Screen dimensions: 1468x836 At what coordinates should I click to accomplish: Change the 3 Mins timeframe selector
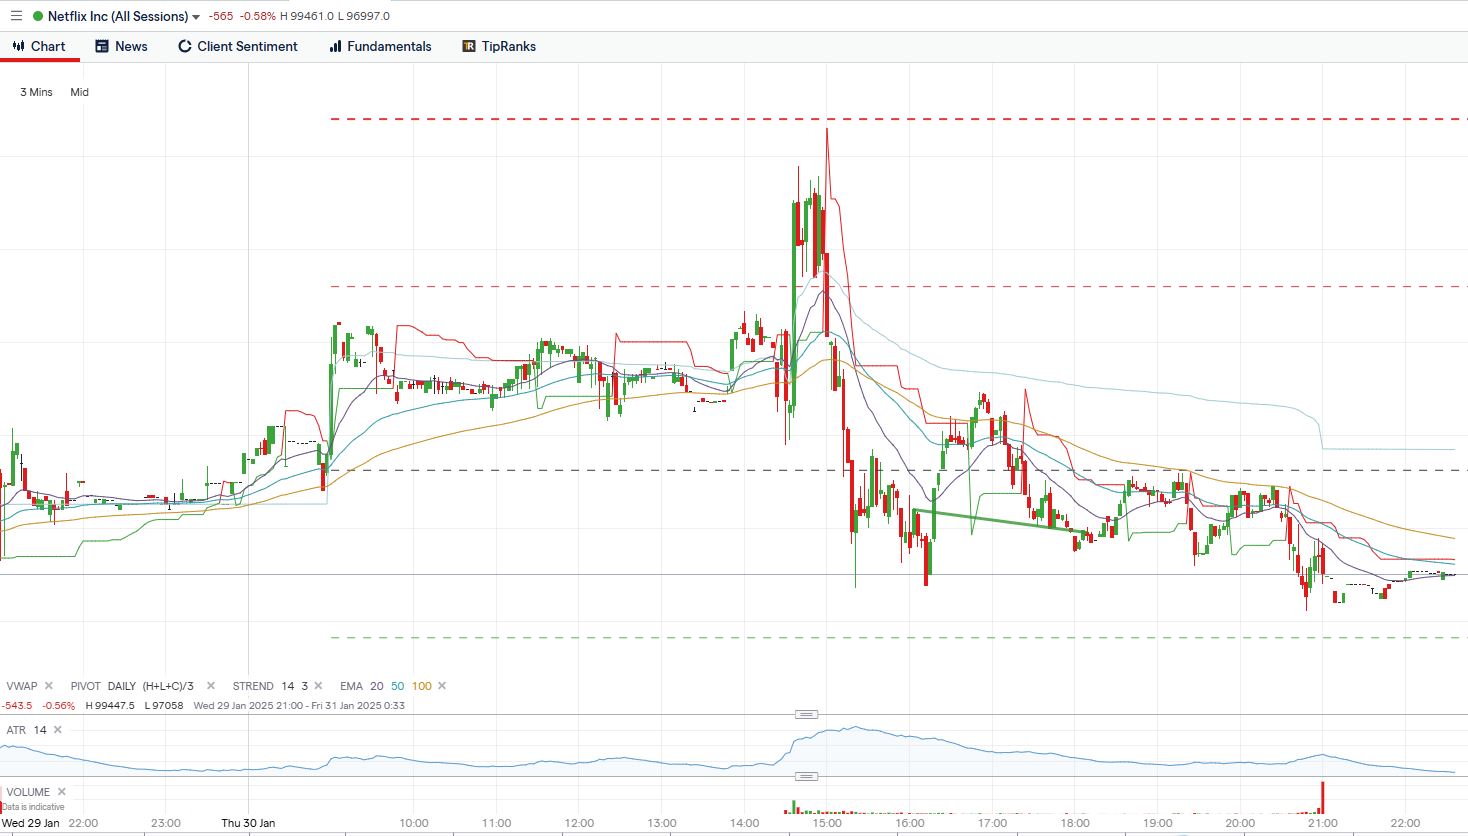pos(36,92)
